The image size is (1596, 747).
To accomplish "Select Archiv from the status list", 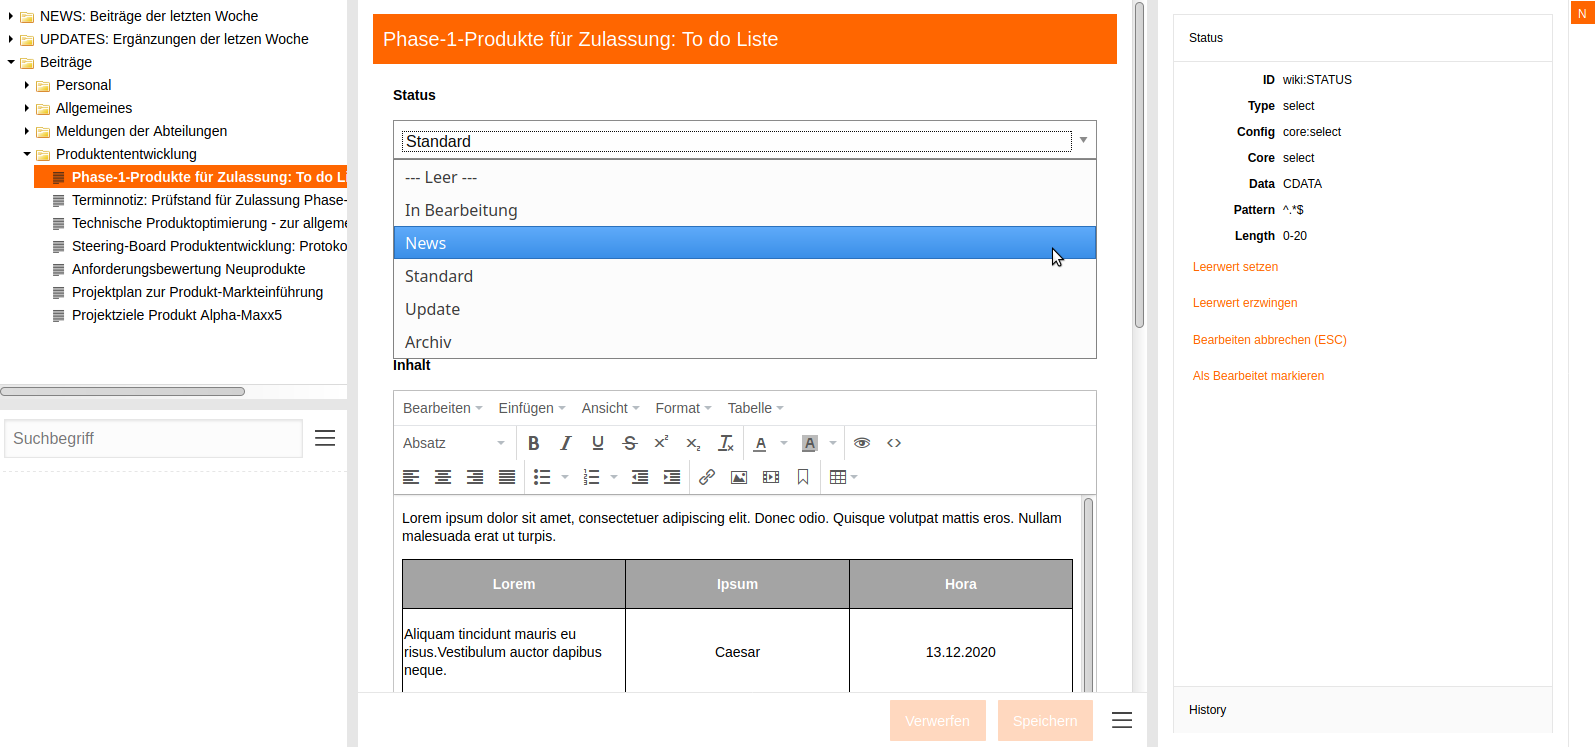I will coord(428,342).
